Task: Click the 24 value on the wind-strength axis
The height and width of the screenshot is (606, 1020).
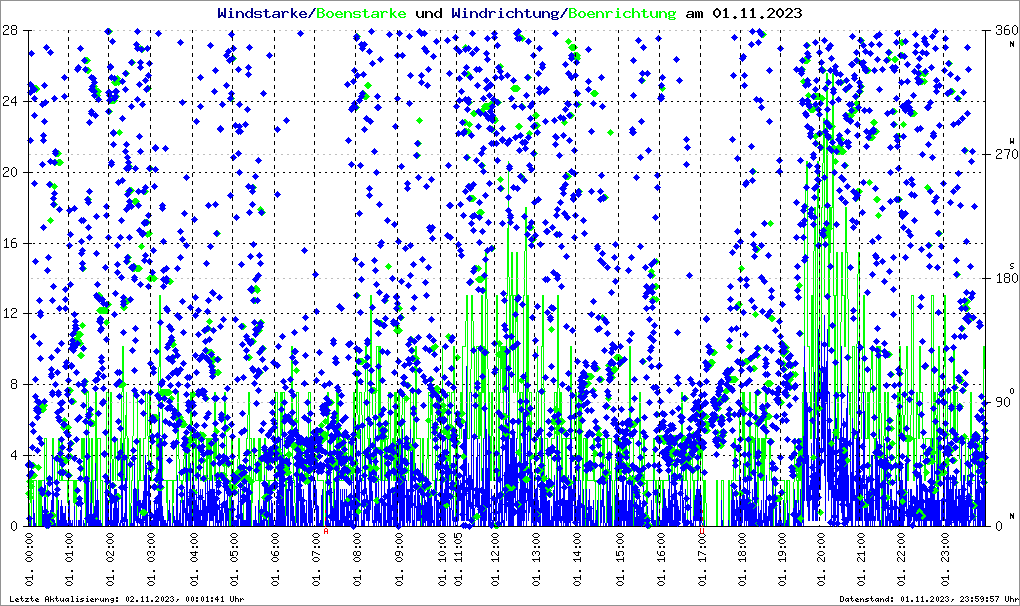Action: (9, 101)
